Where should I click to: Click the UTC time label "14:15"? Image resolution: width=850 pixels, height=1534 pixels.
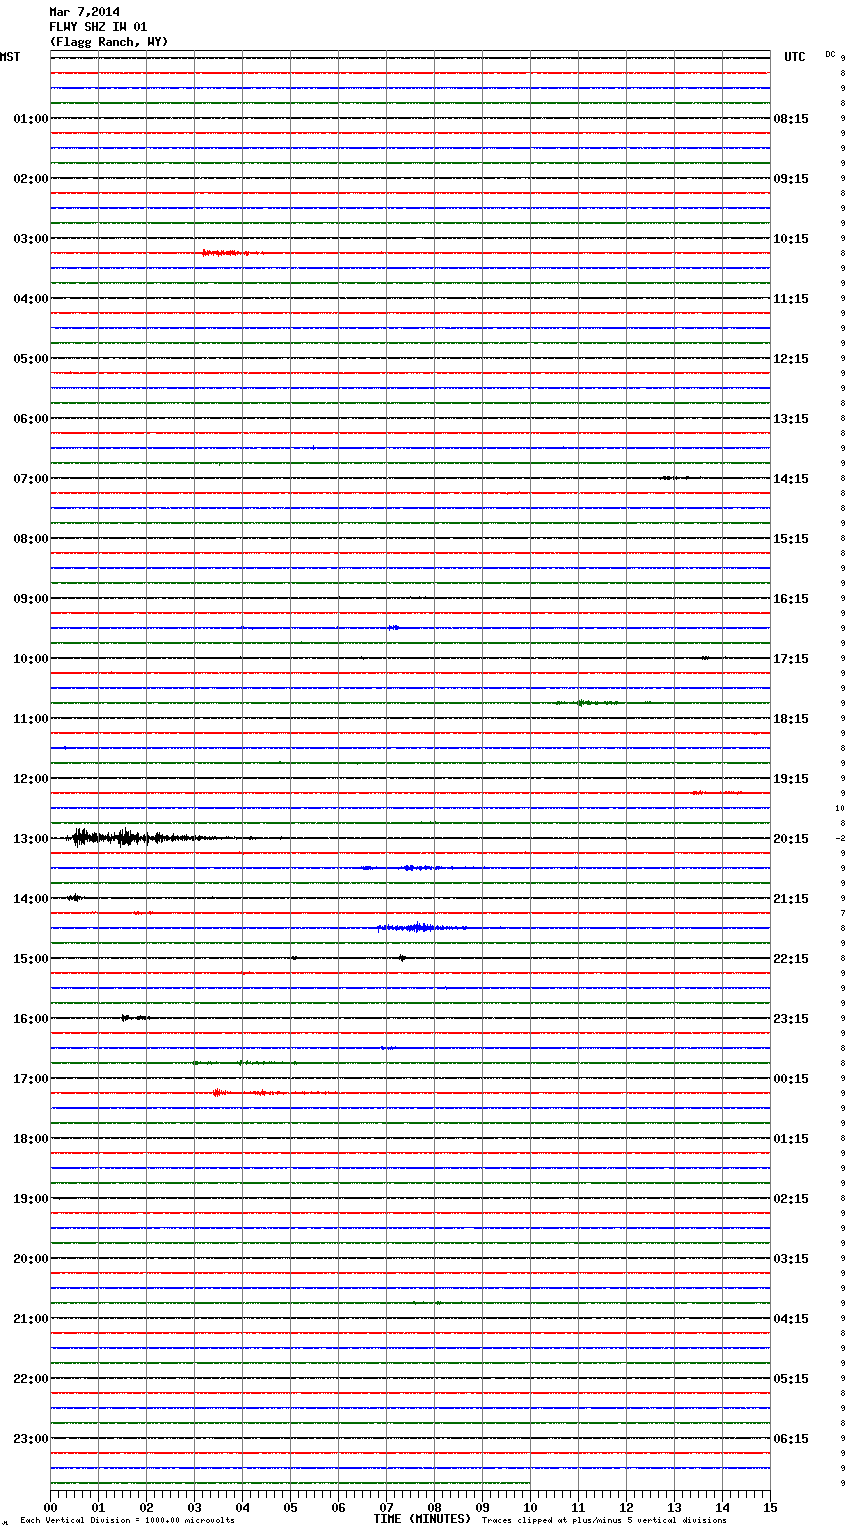coord(791,479)
